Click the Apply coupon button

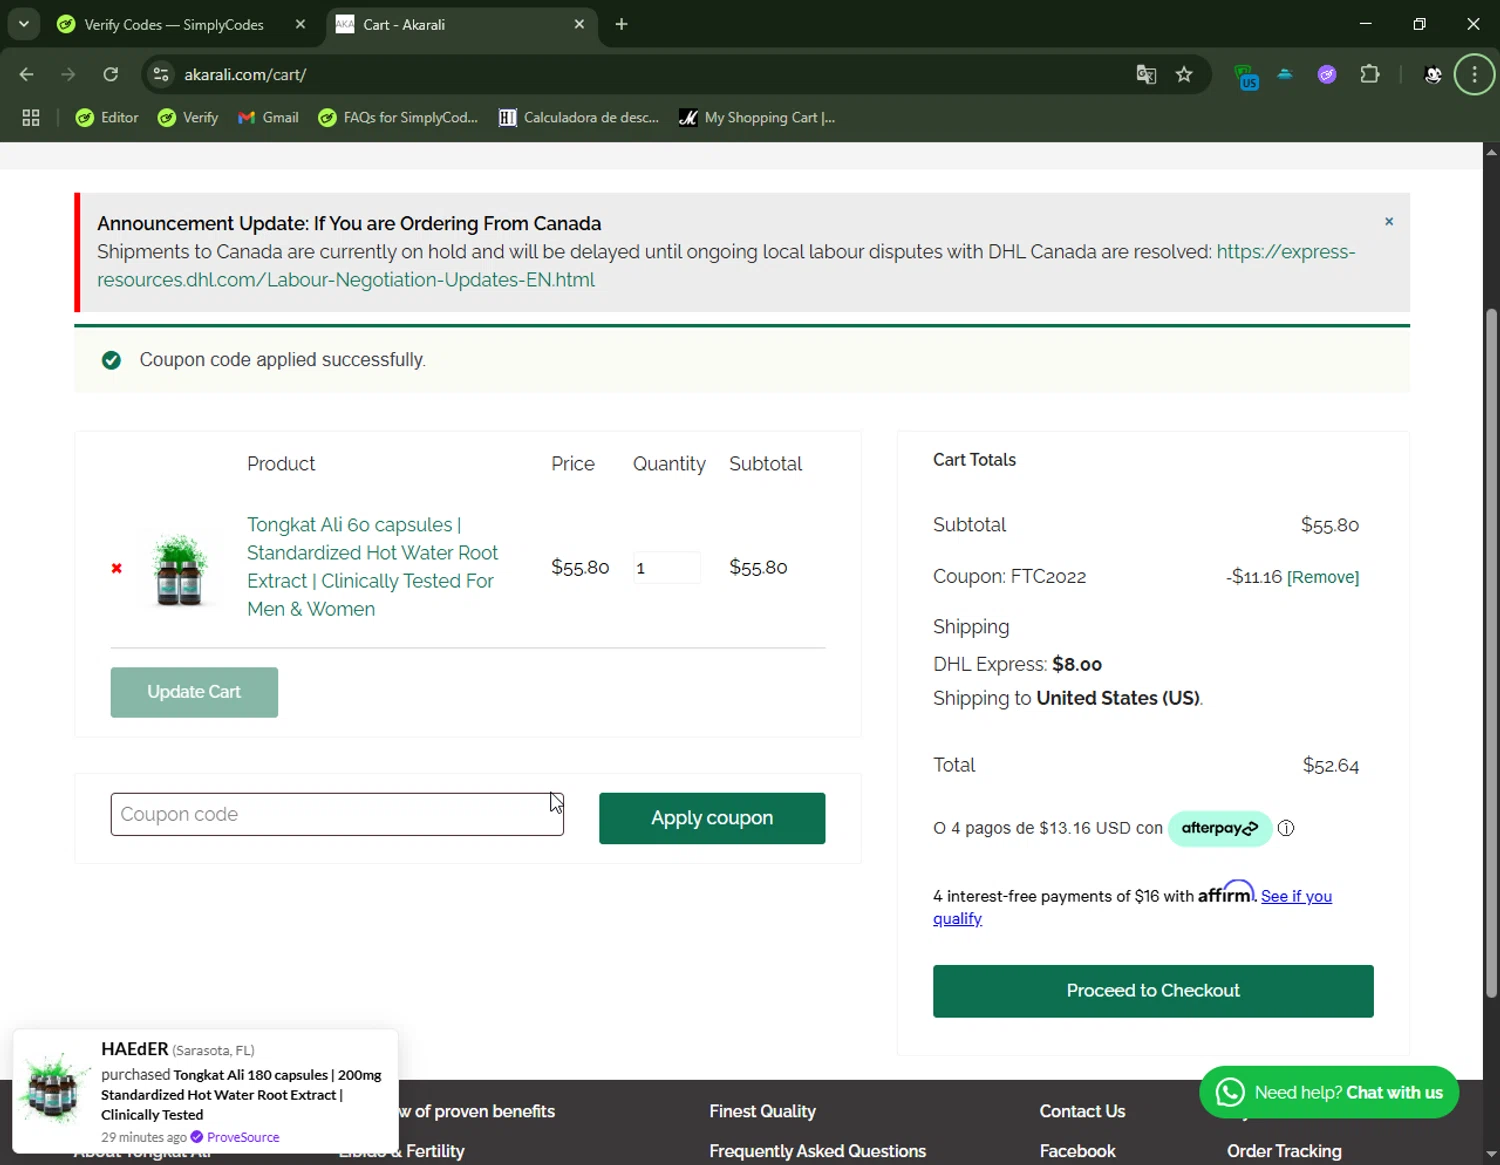[x=712, y=818]
